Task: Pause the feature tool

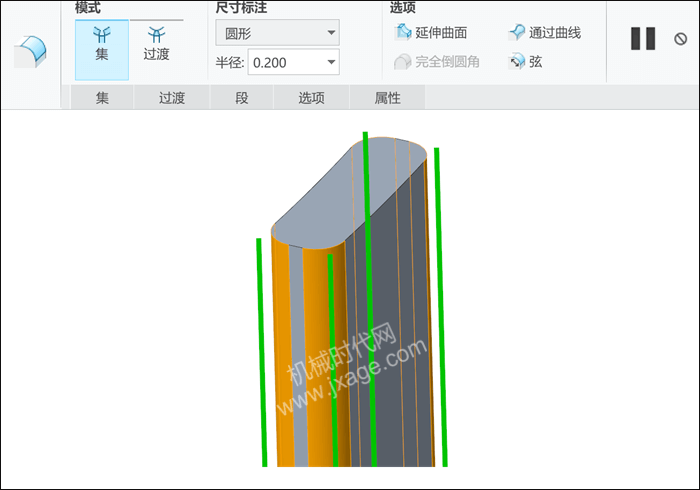Action: (643, 38)
